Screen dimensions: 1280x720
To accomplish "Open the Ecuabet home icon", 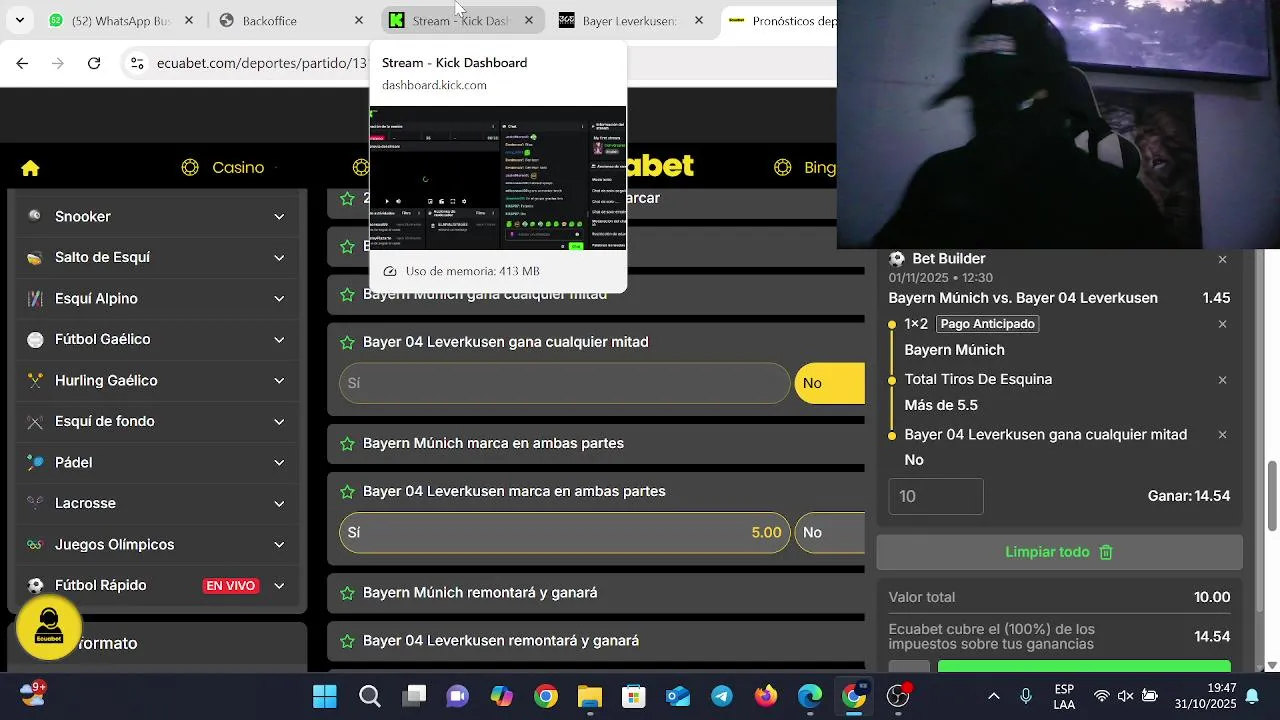I will [x=30, y=168].
